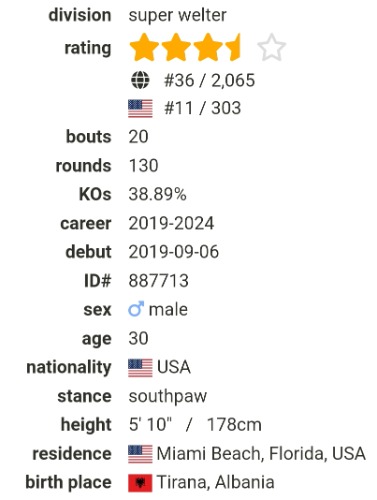This screenshot has height=500, width=377.
Task: Click the third gold rating star
Action: click(x=208, y=47)
